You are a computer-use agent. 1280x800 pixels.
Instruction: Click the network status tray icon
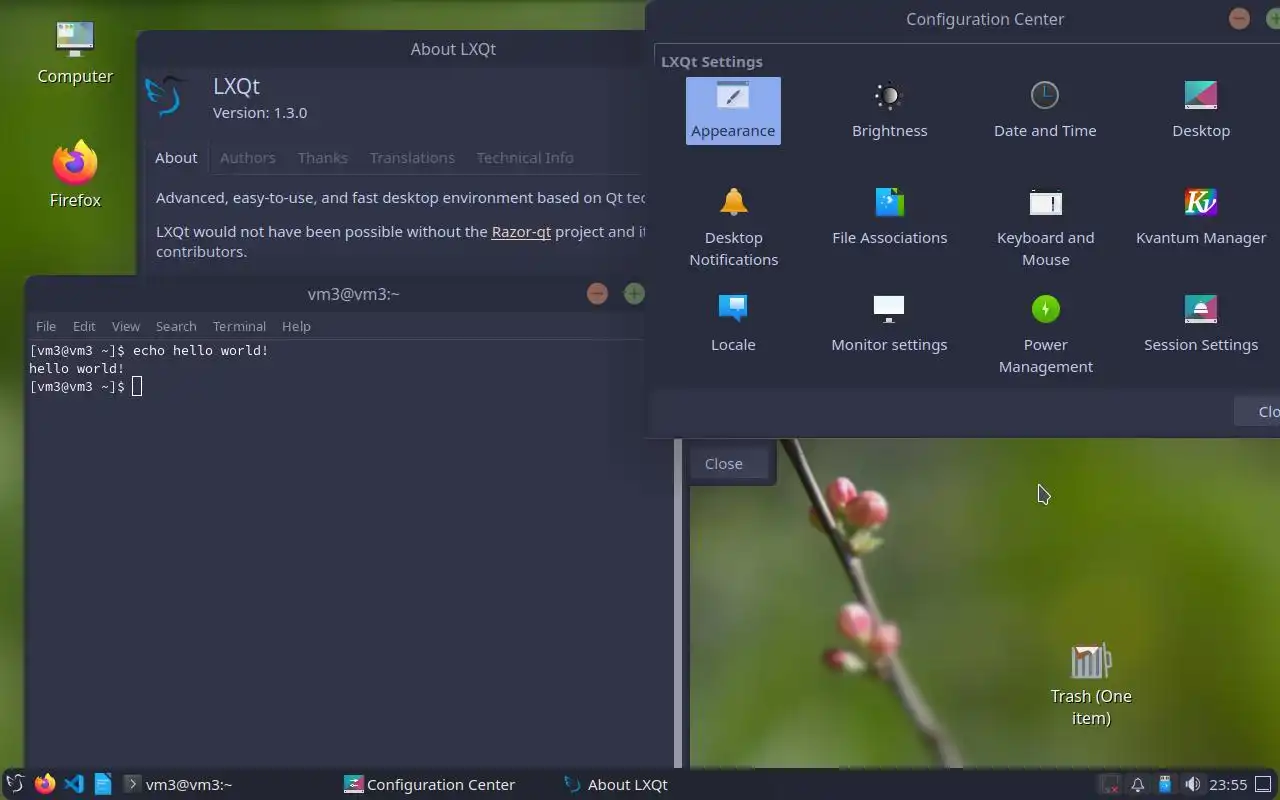(x=1110, y=785)
